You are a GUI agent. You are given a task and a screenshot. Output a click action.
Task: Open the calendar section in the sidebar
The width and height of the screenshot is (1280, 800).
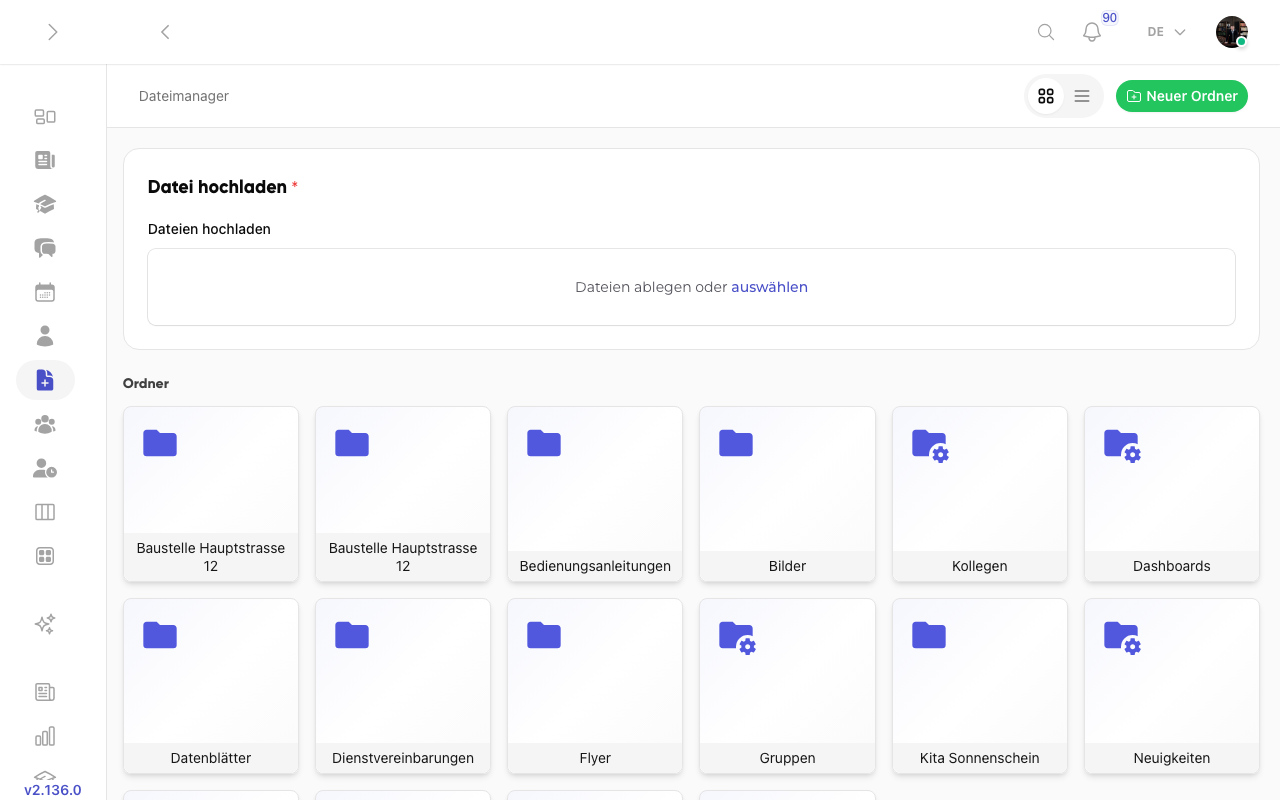tap(45, 291)
